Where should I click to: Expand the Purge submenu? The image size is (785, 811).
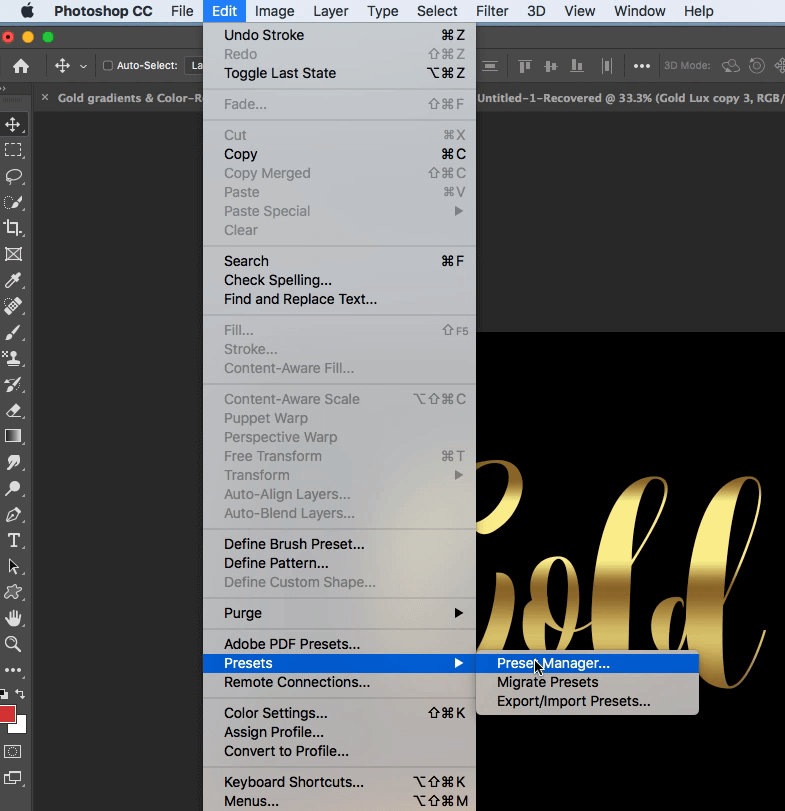(339, 613)
